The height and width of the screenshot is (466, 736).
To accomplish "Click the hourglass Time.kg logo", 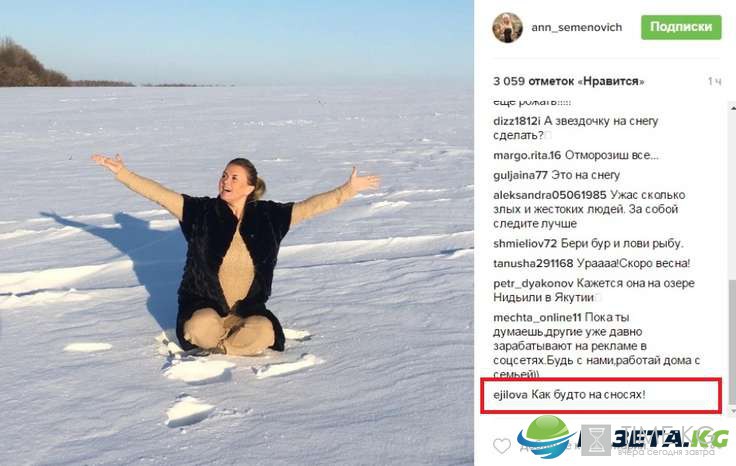I will pyautogui.click(x=596, y=440).
